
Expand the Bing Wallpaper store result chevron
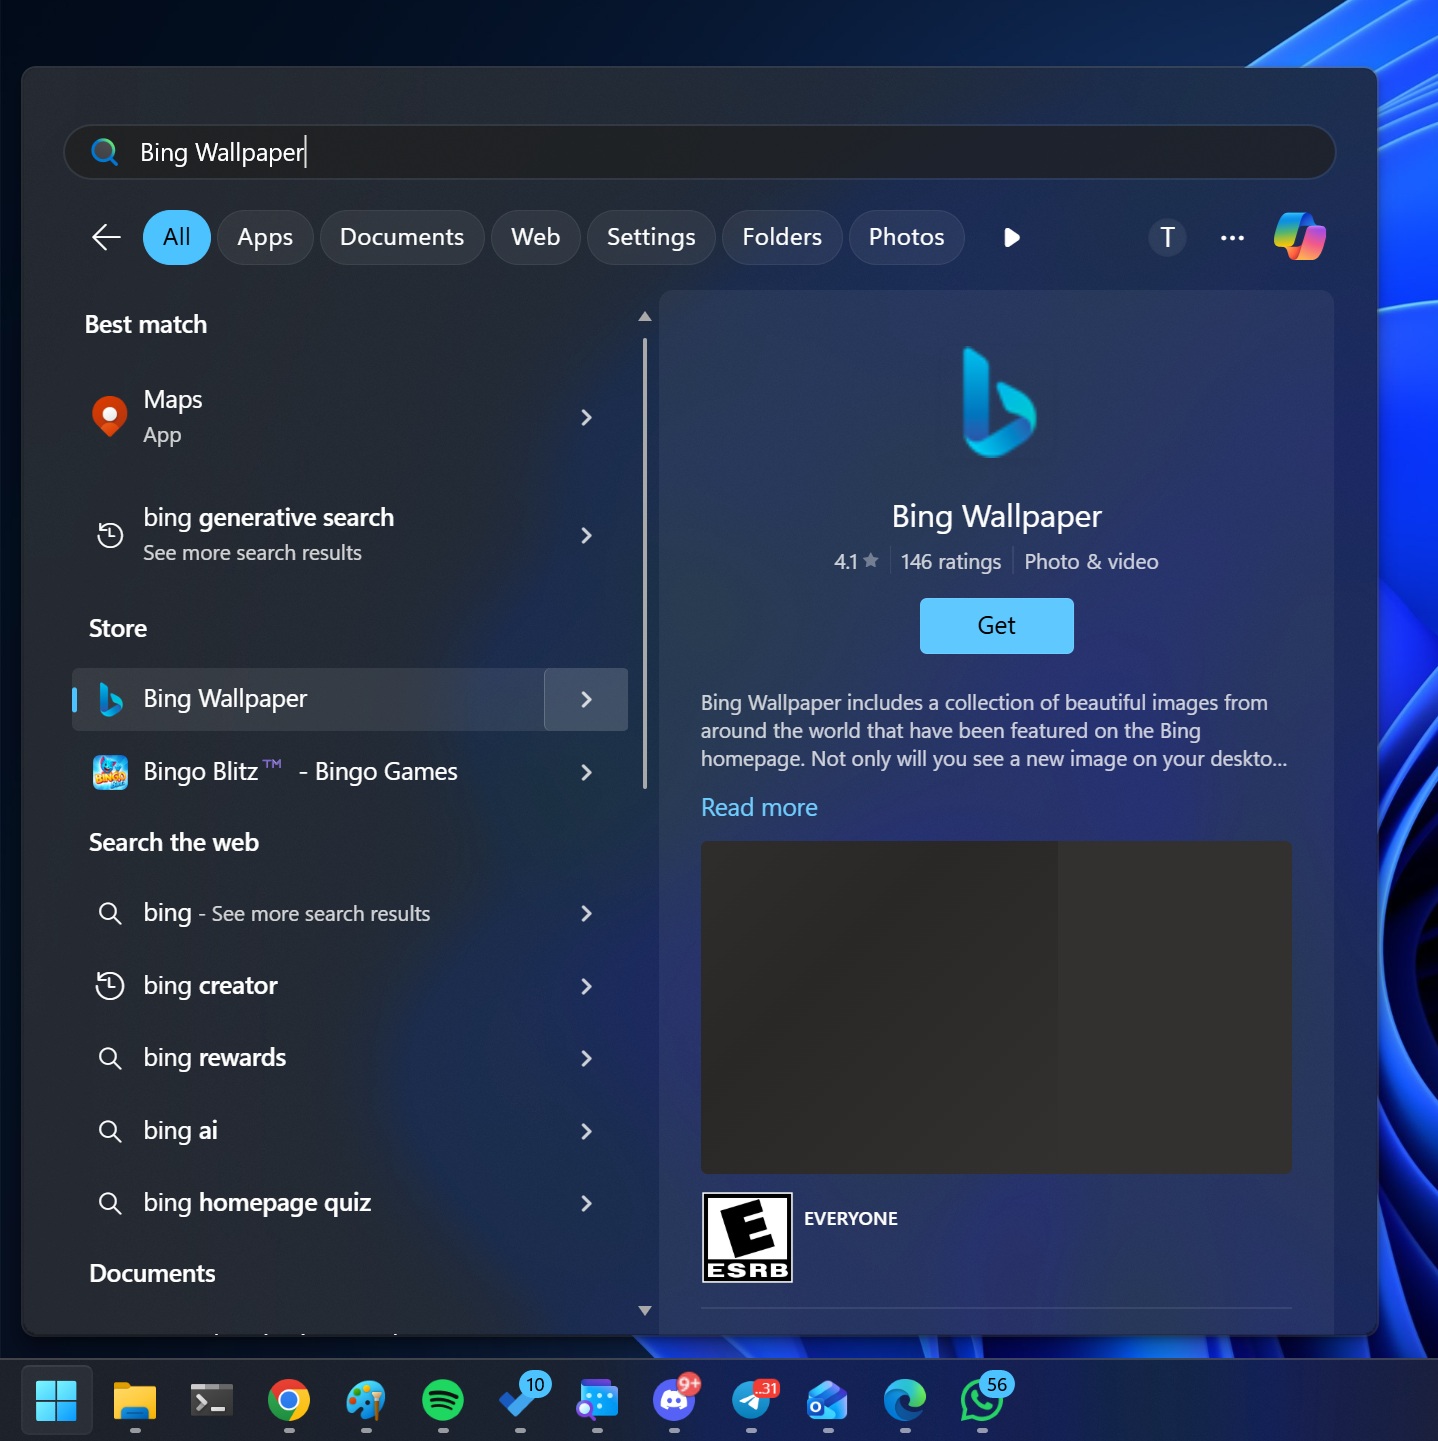(x=585, y=699)
